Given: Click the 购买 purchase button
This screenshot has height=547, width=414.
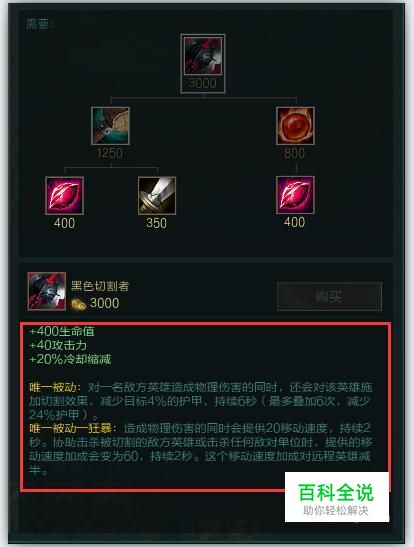Looking at the screenshot, I should pyautogui.click(x=329, y=297).
